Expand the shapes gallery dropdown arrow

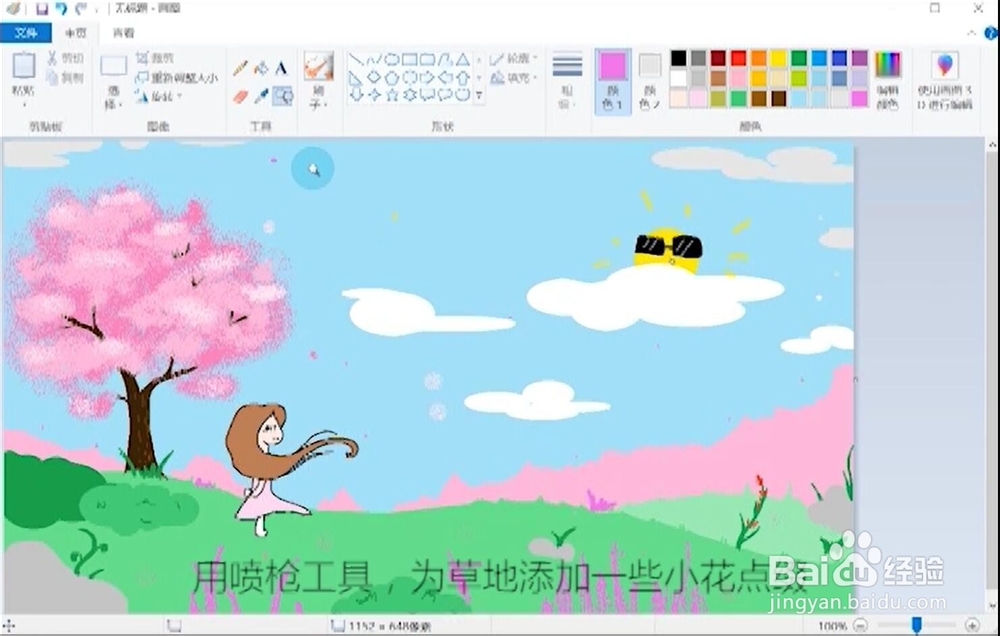click(x=479, y=93)
